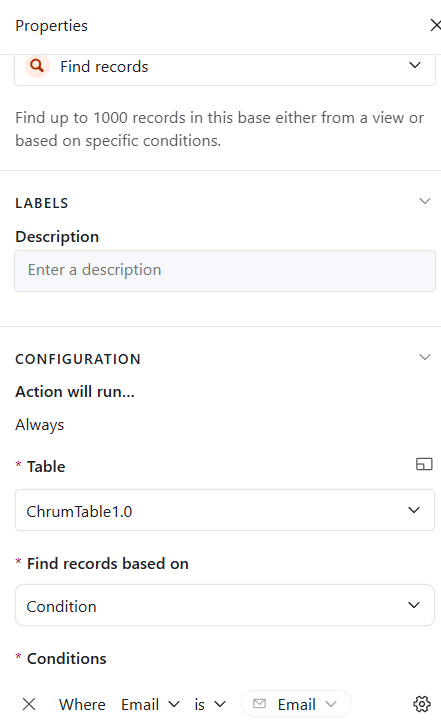This screenshot has width=441, height=727.
Task: Change the 'is' operator dropdown
Action: click(x=210, y=704)
